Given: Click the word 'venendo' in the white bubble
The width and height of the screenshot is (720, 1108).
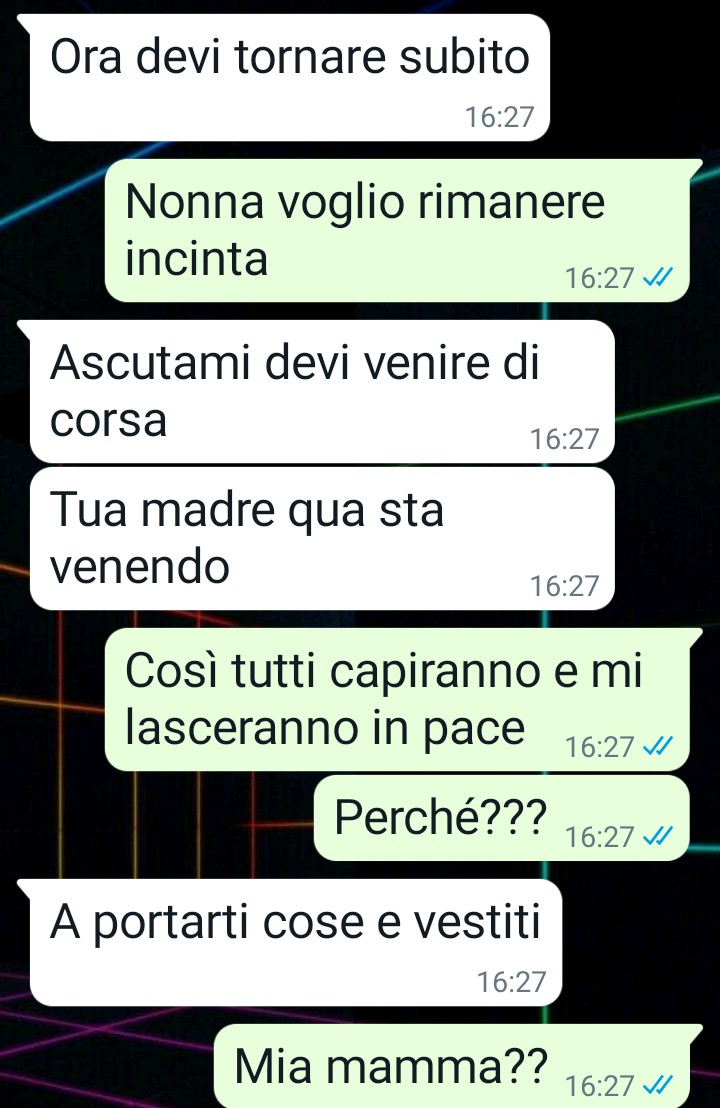Looking at the screenshot, I should pos(140,567).
